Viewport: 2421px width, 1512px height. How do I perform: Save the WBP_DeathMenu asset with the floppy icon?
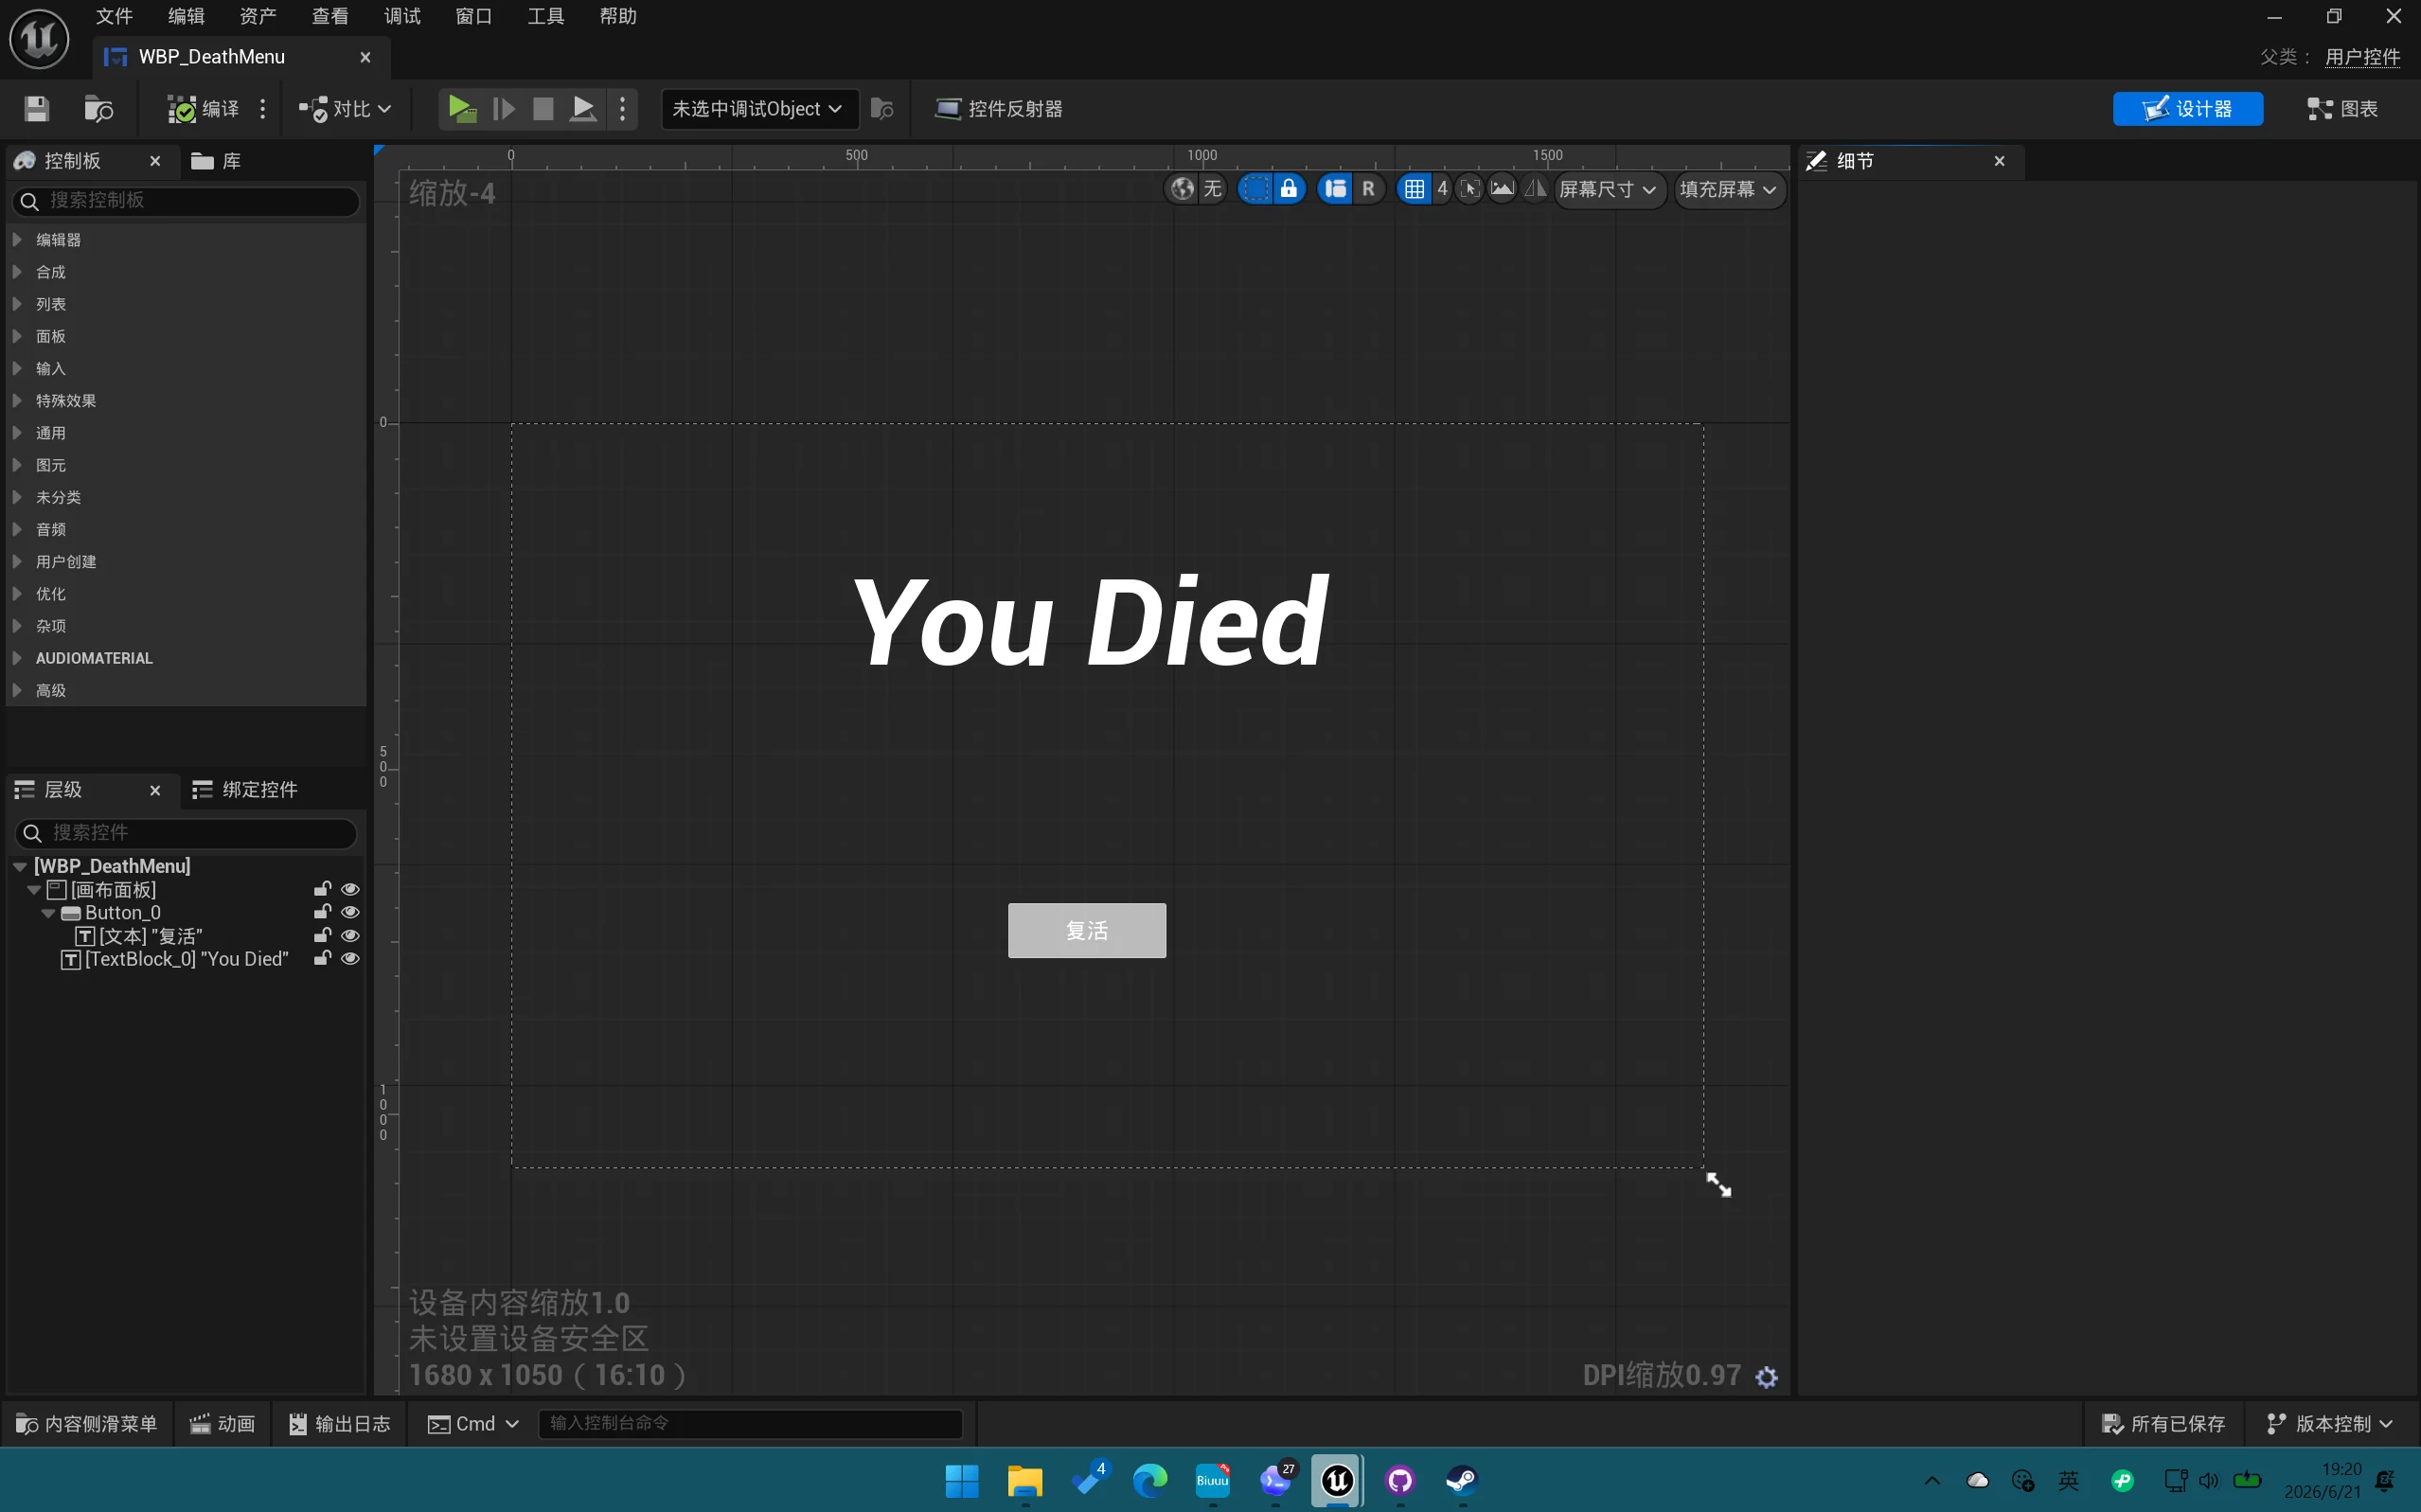click(37, 109)
